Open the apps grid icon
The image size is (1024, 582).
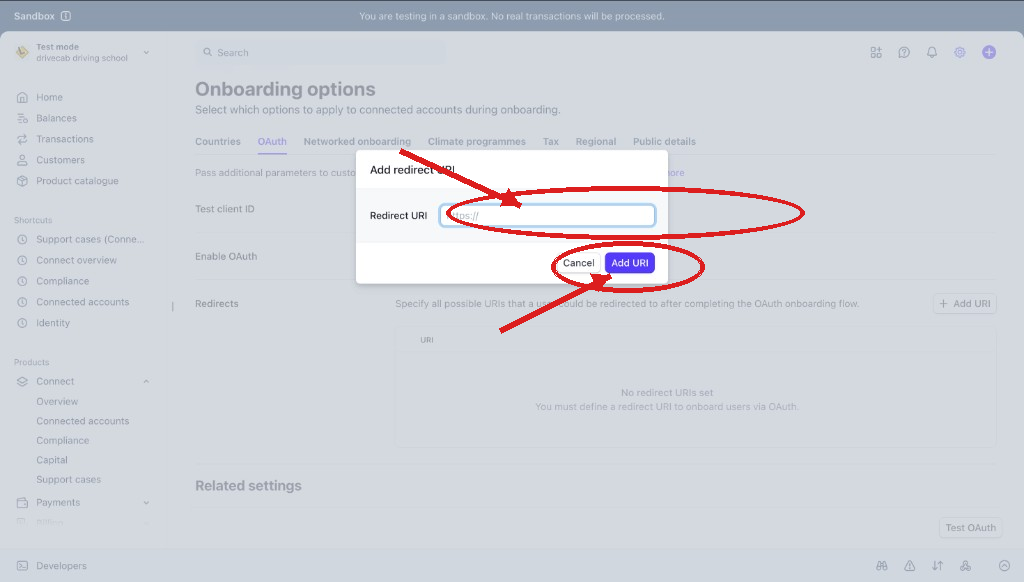pyautogui.click(x=876, y=52)
